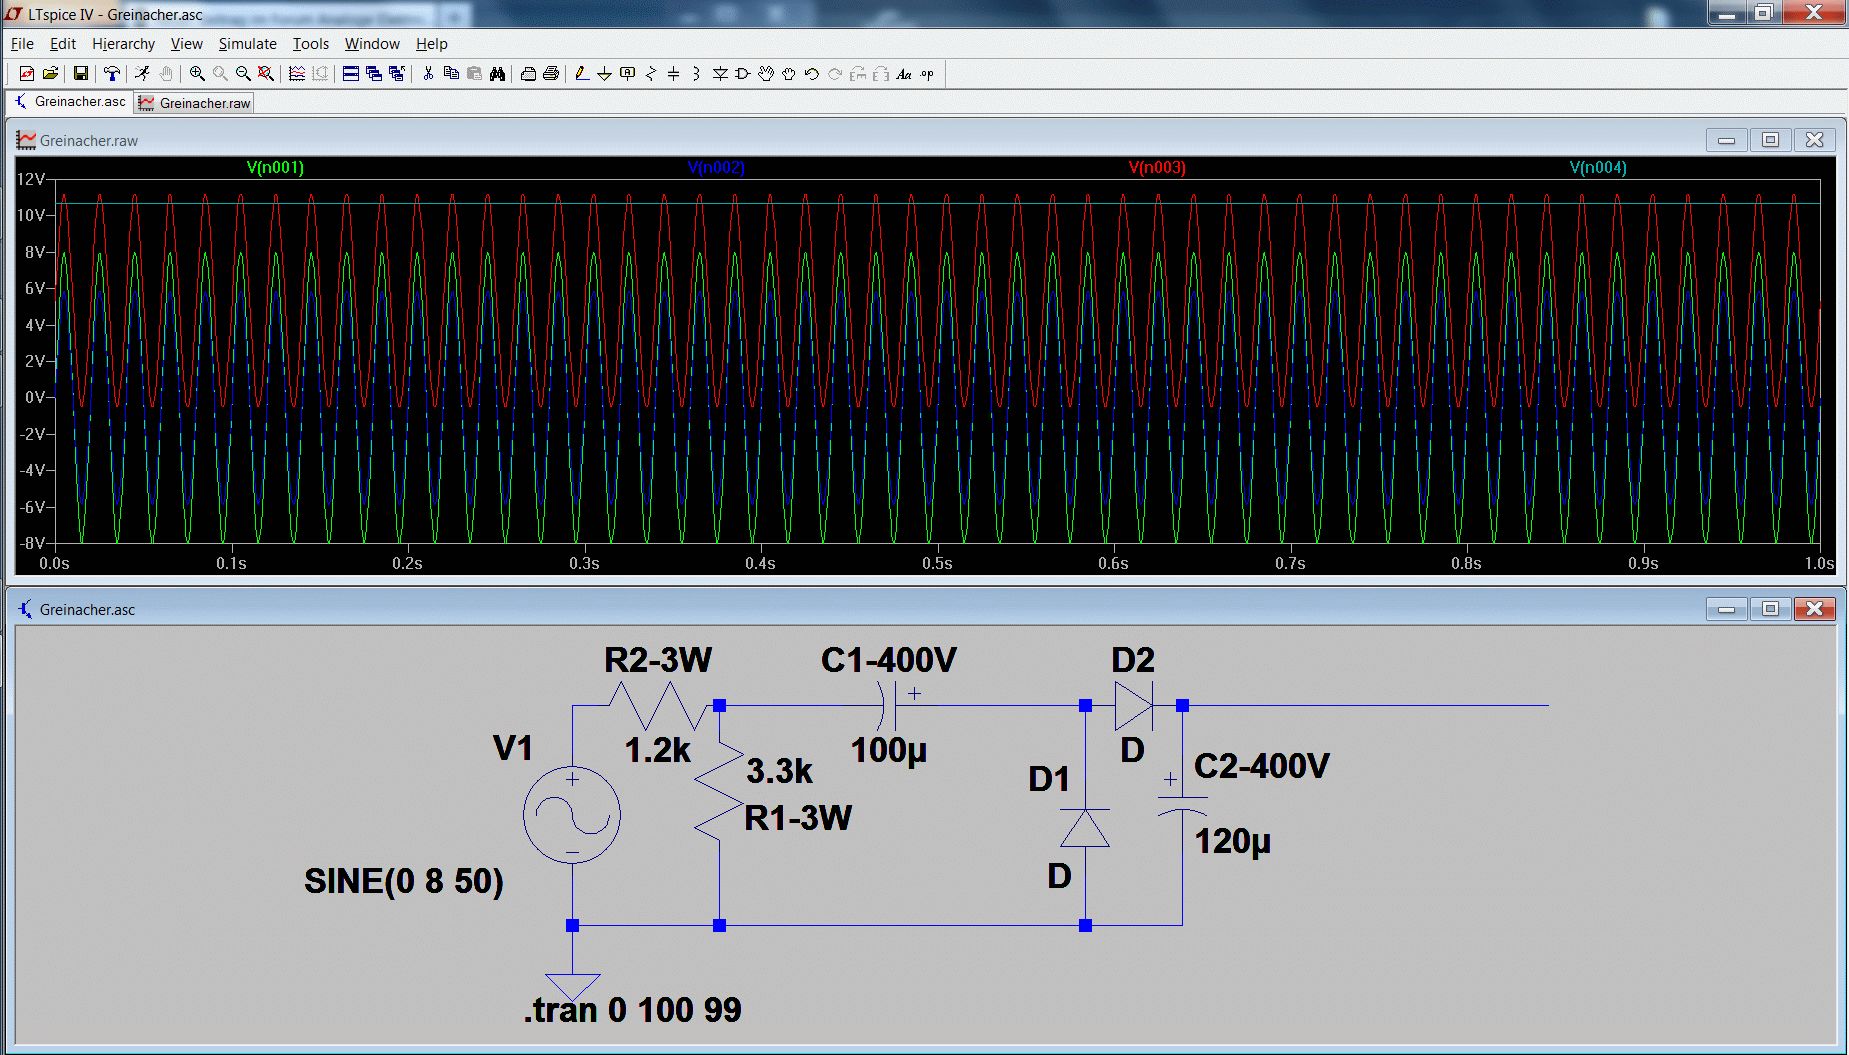Click the Zoom in magnifier icon
1849x1055 pixels.
tap(197, 74)
